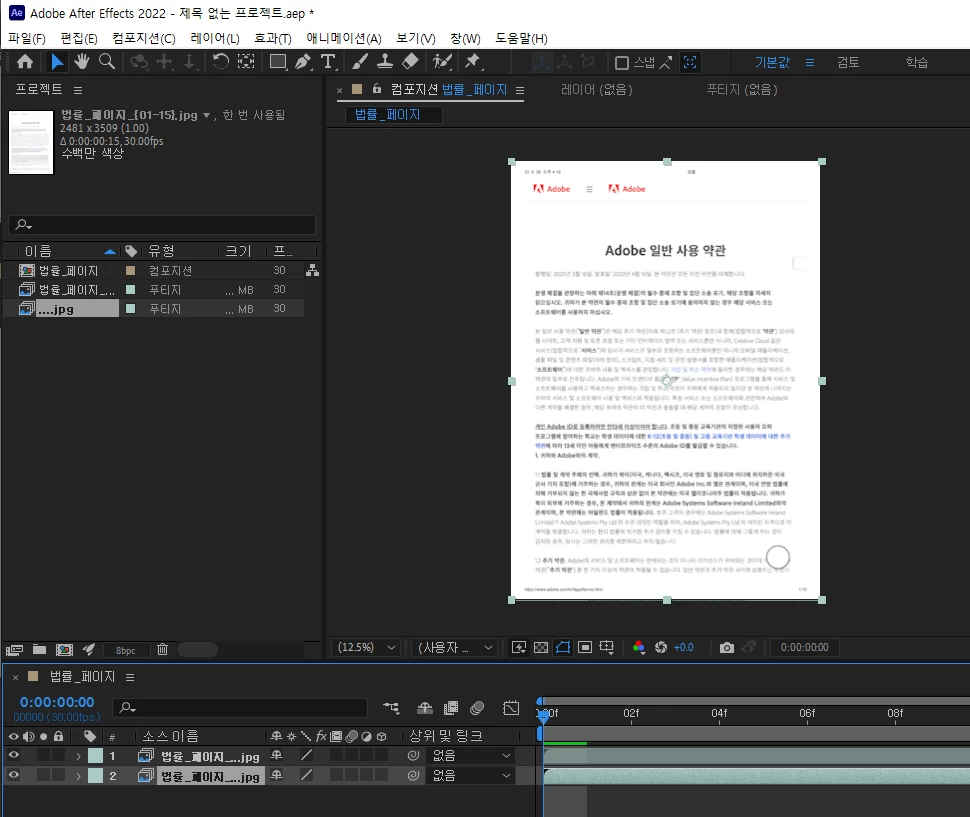
Task: Adjust exposure value +0.0
Action: point(684,648)
